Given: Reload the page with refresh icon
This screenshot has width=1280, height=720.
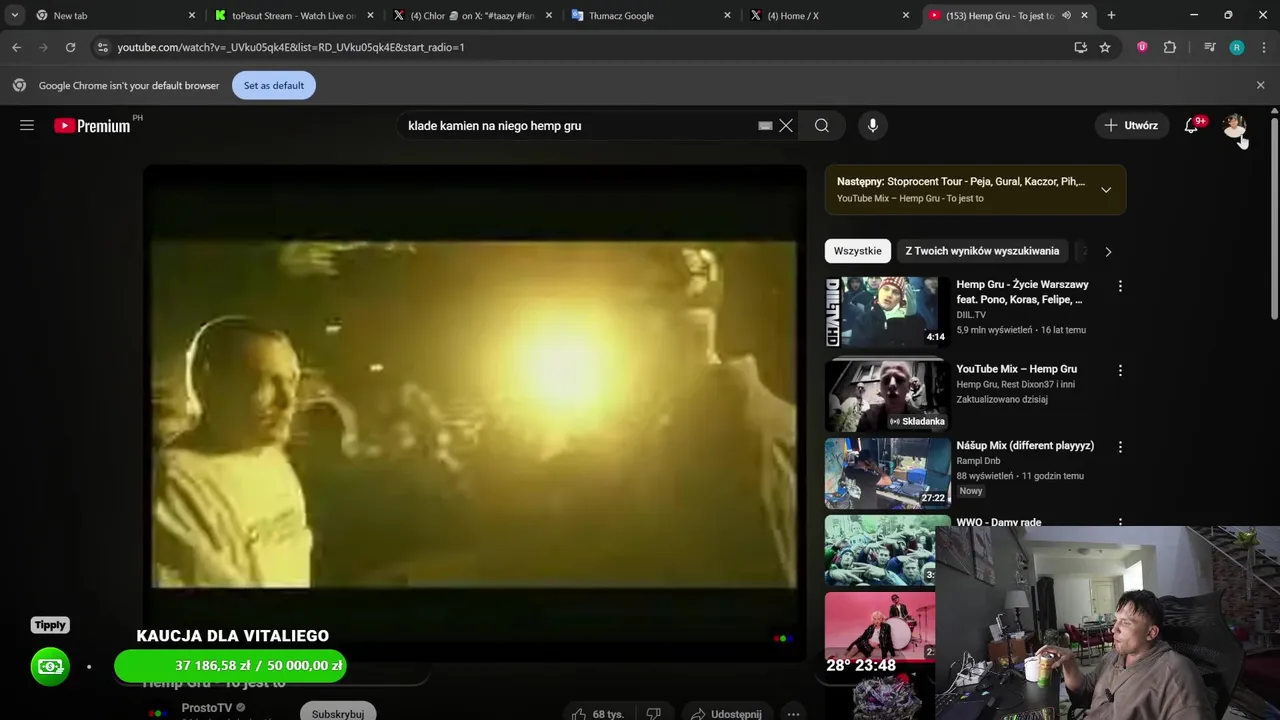Looking at the screenshot, I should tap(70, 47).
